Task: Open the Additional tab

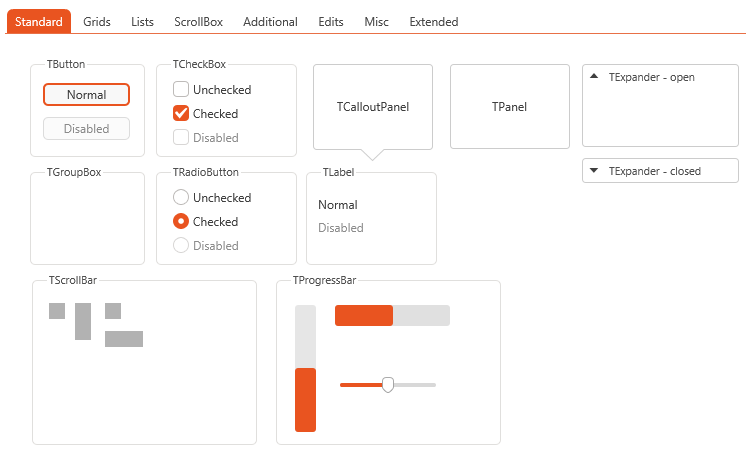Action: tap(270, 22)
